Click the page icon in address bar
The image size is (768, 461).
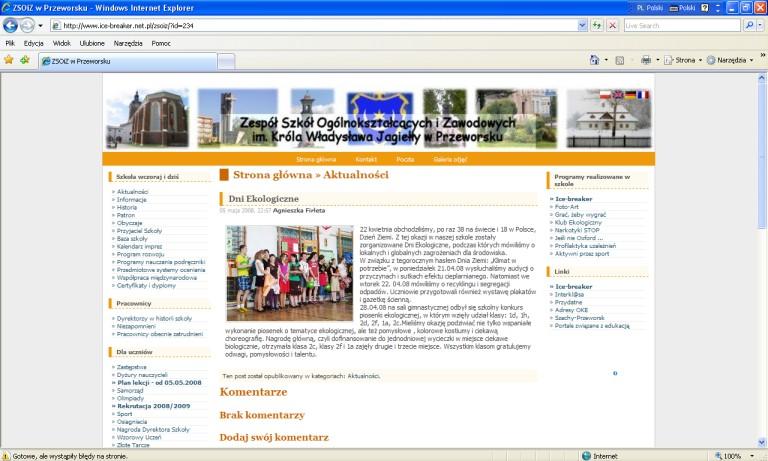tap(56, 25)
